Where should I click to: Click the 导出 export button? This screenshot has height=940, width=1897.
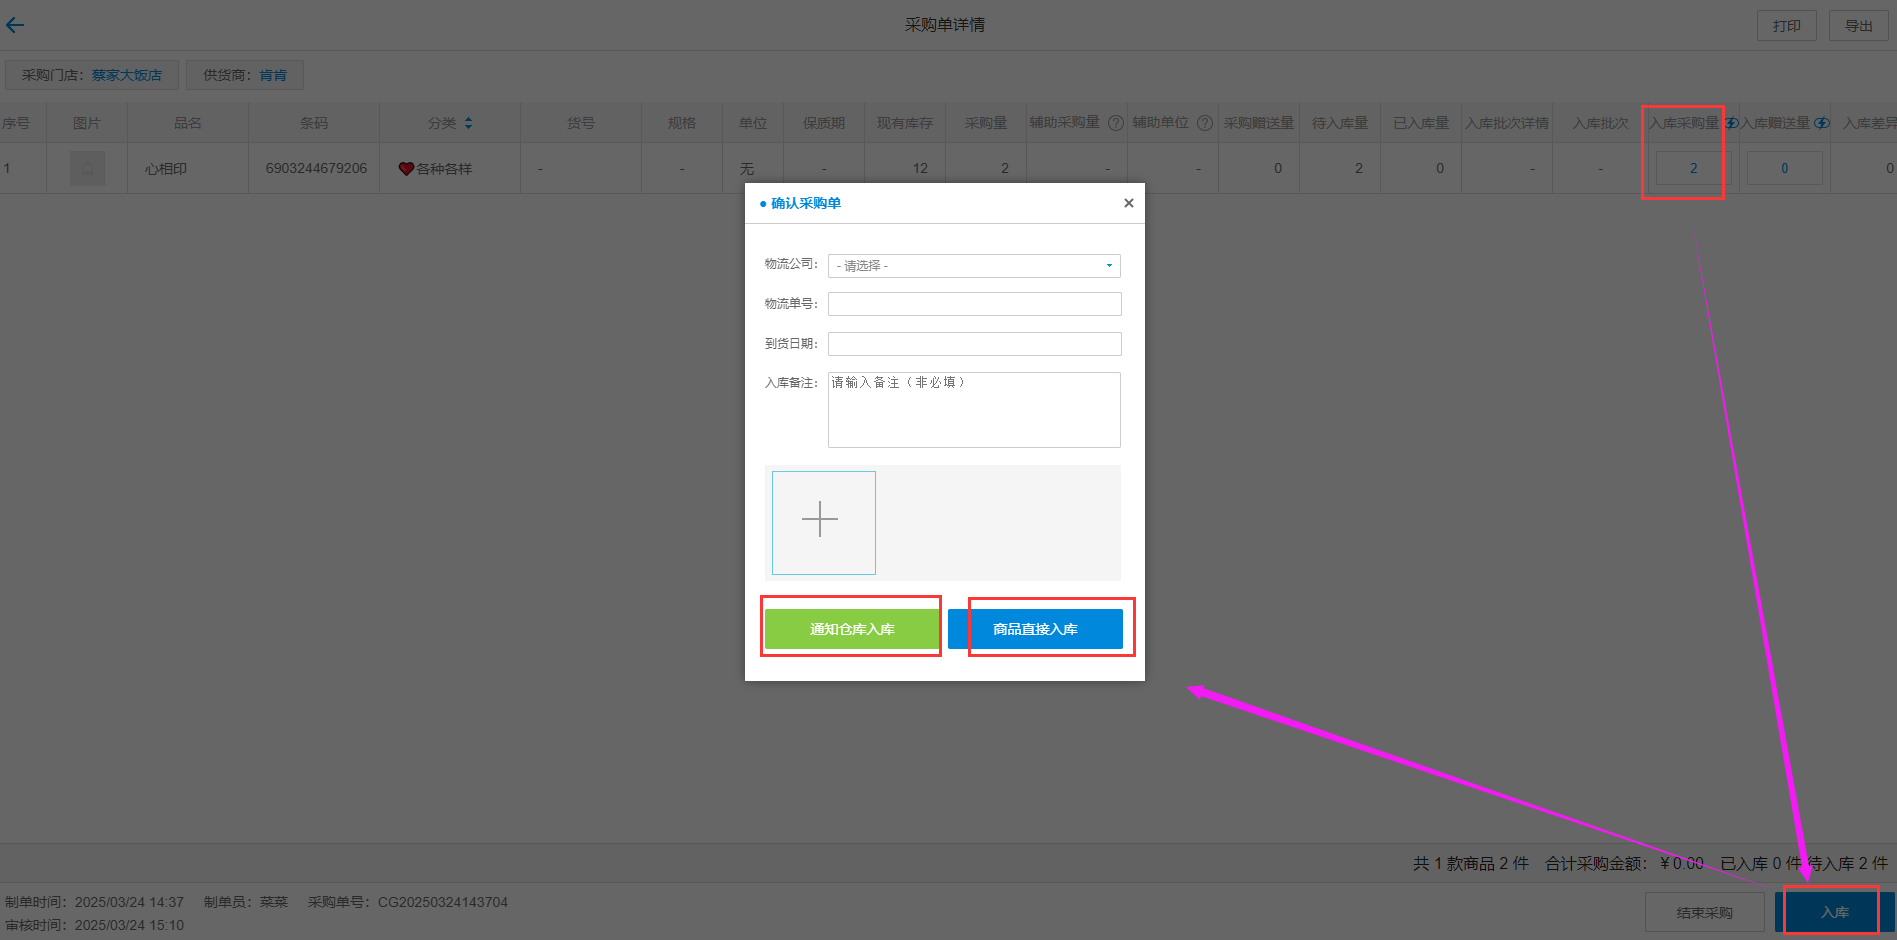click(1858, 26)
